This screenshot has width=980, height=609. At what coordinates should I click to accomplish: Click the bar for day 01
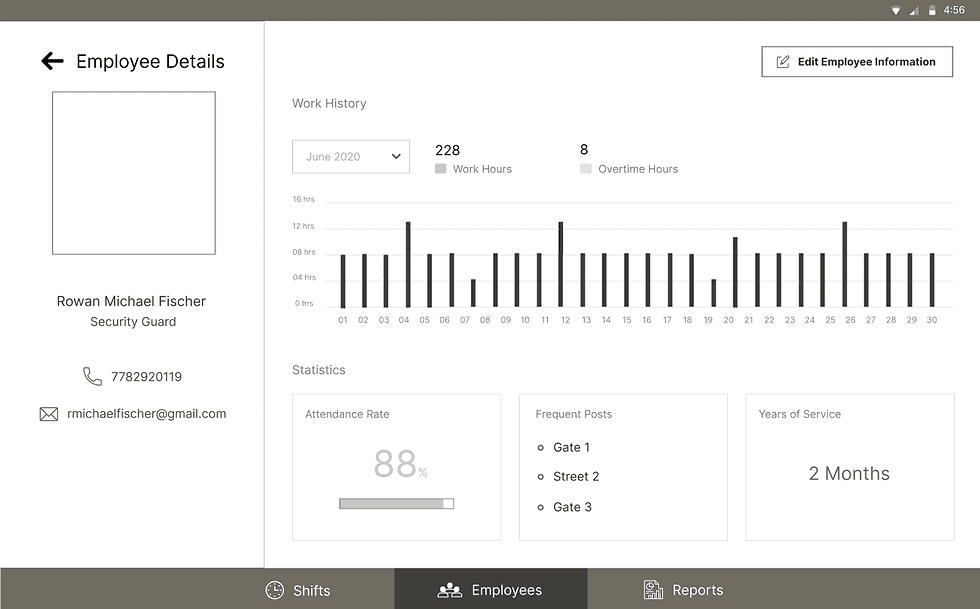(x=342, y=281)
